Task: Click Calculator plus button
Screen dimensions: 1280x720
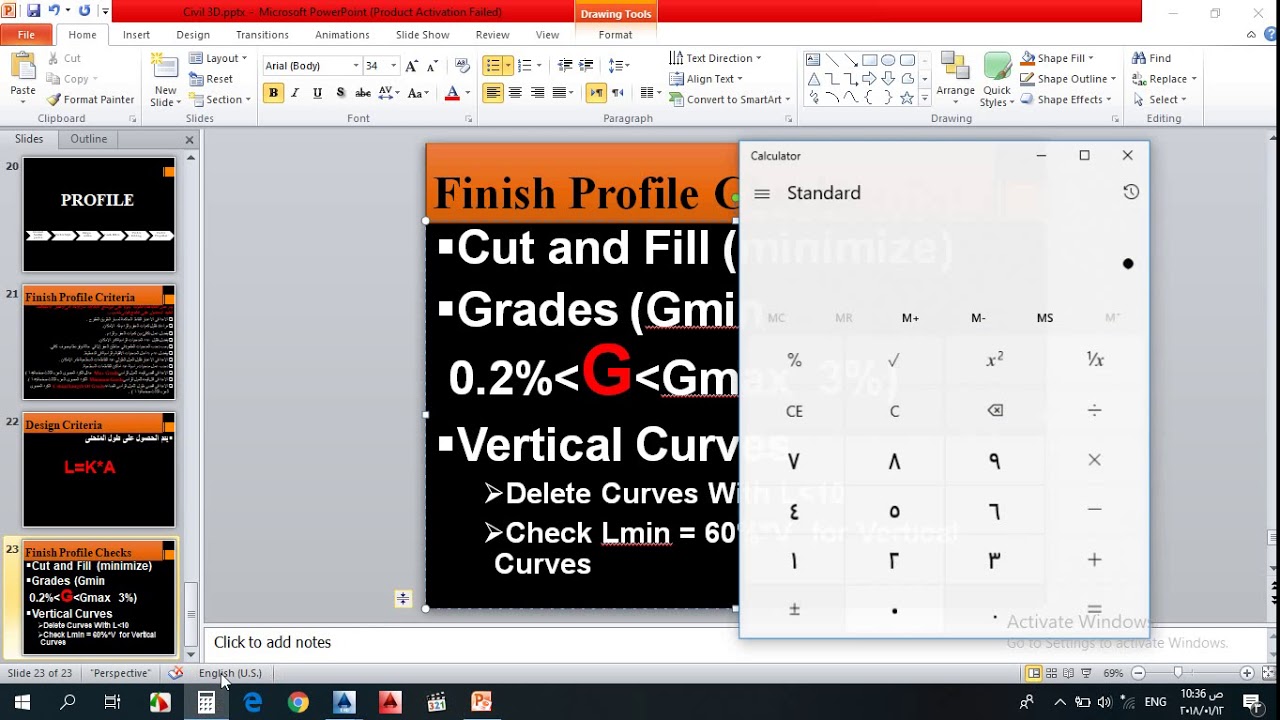Action: point(1094,561)
